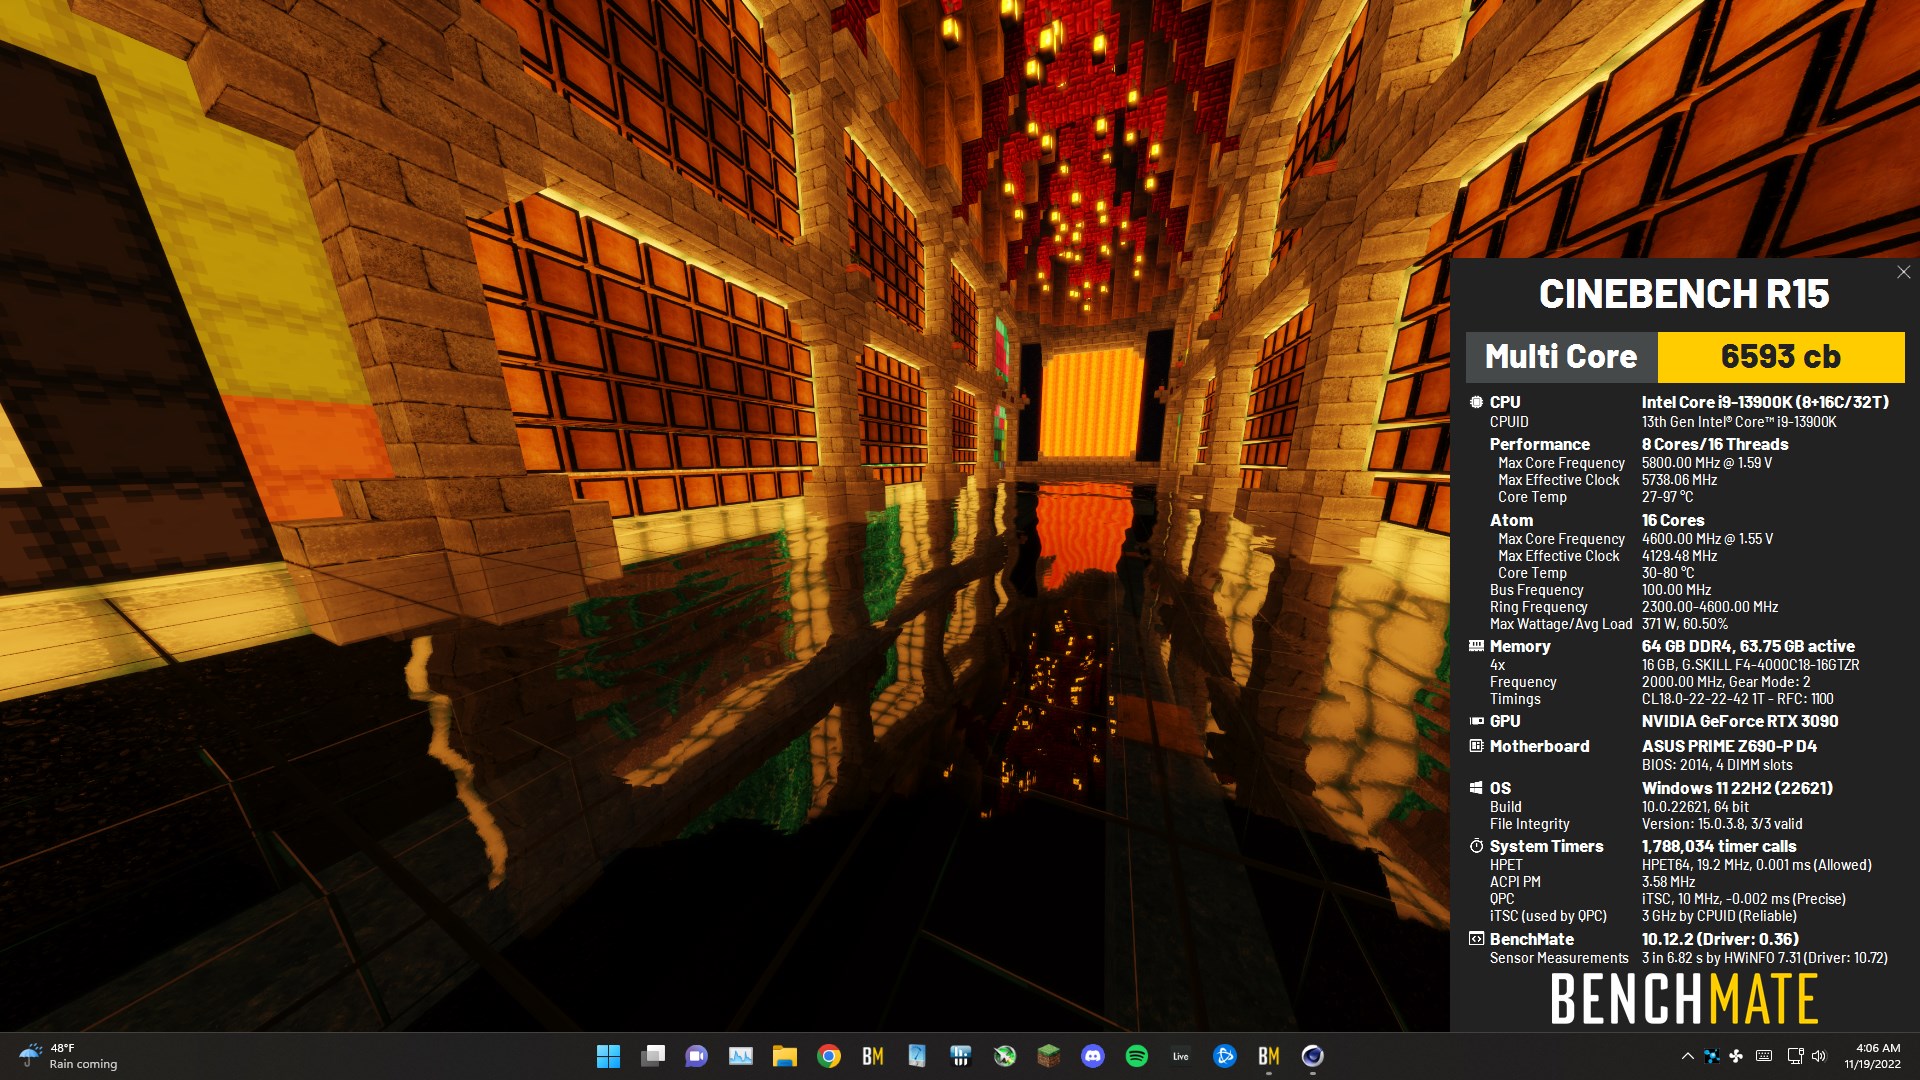Launch Battle.net from the taskbar
1920x1080 pixels.
point(1225,1056)
